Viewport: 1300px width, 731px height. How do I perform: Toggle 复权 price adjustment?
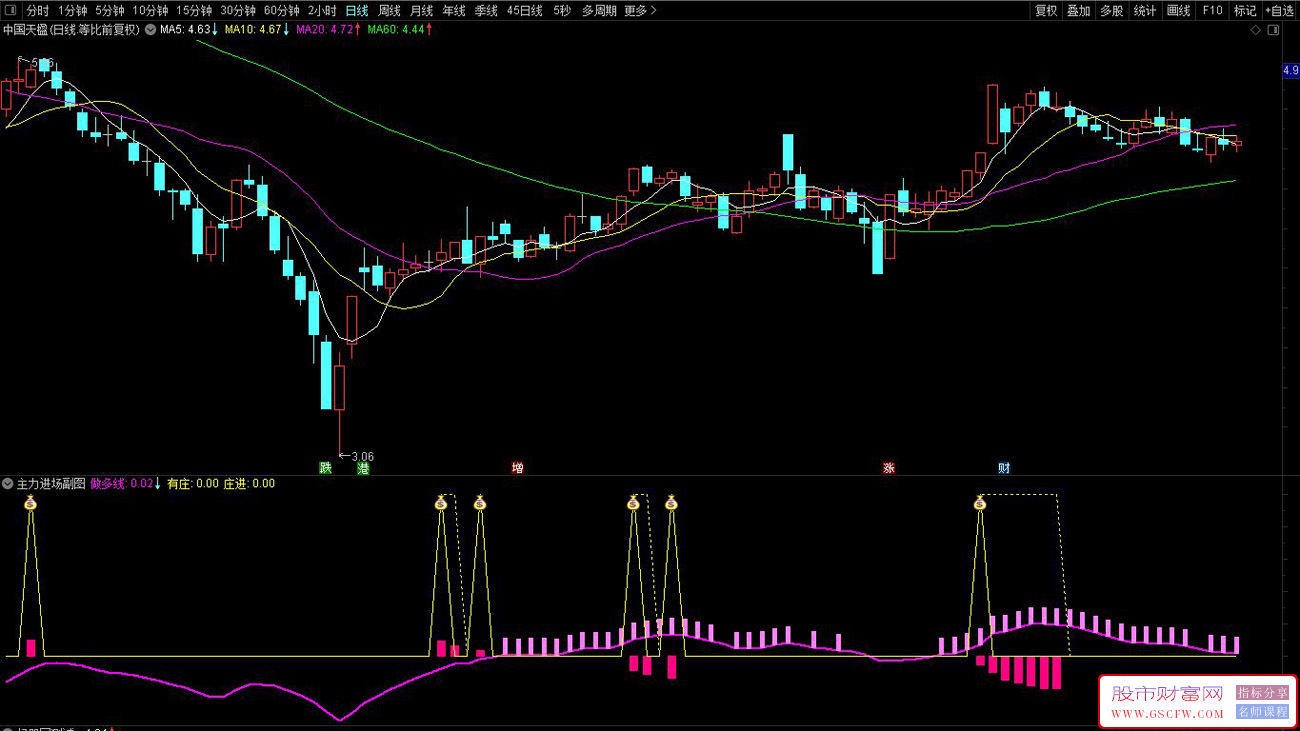[x=1046, y=11]
